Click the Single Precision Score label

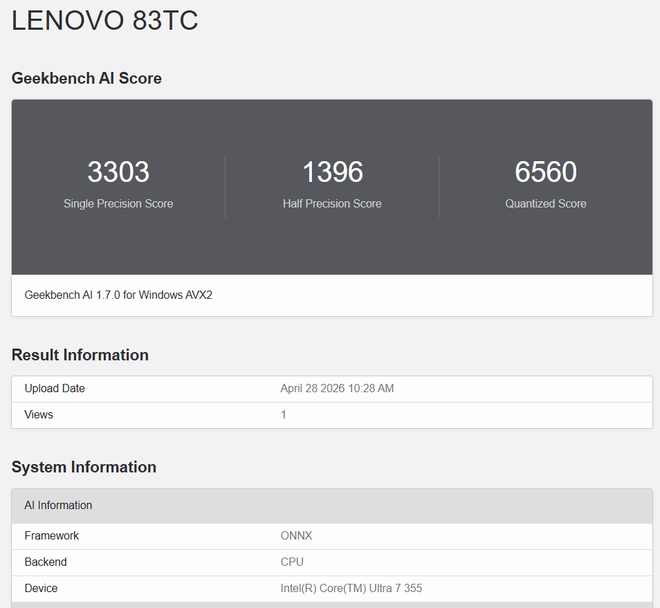tap(118, 204)
